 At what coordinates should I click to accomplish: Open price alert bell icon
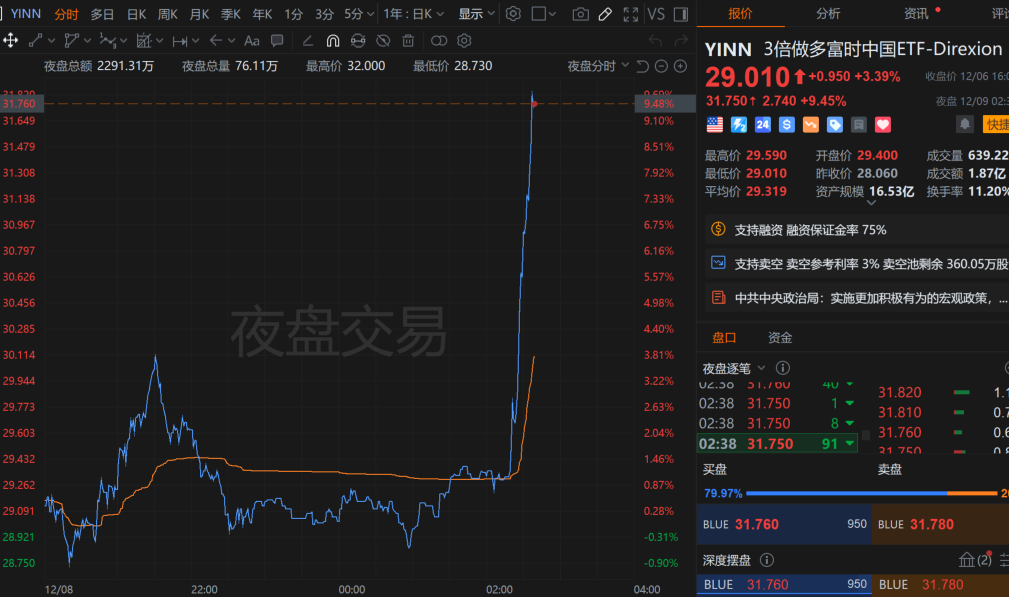[964, 124]
